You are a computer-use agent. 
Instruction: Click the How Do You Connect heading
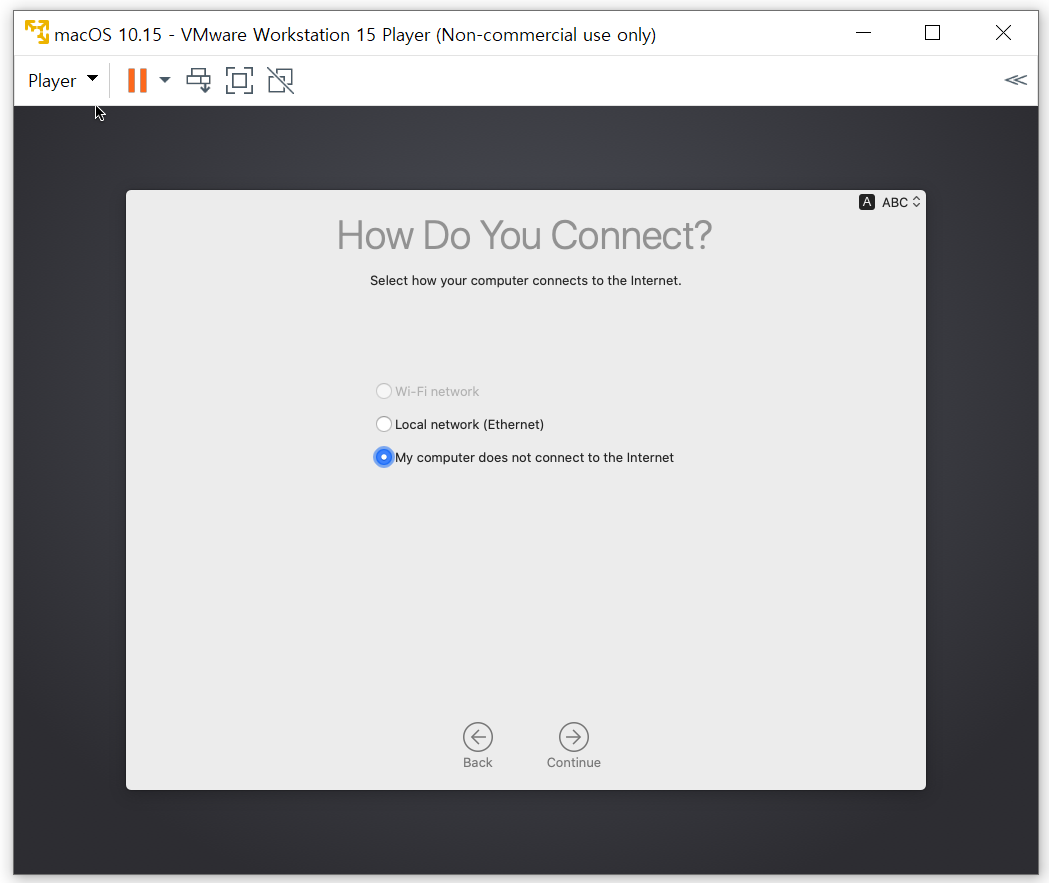point(524,236)
